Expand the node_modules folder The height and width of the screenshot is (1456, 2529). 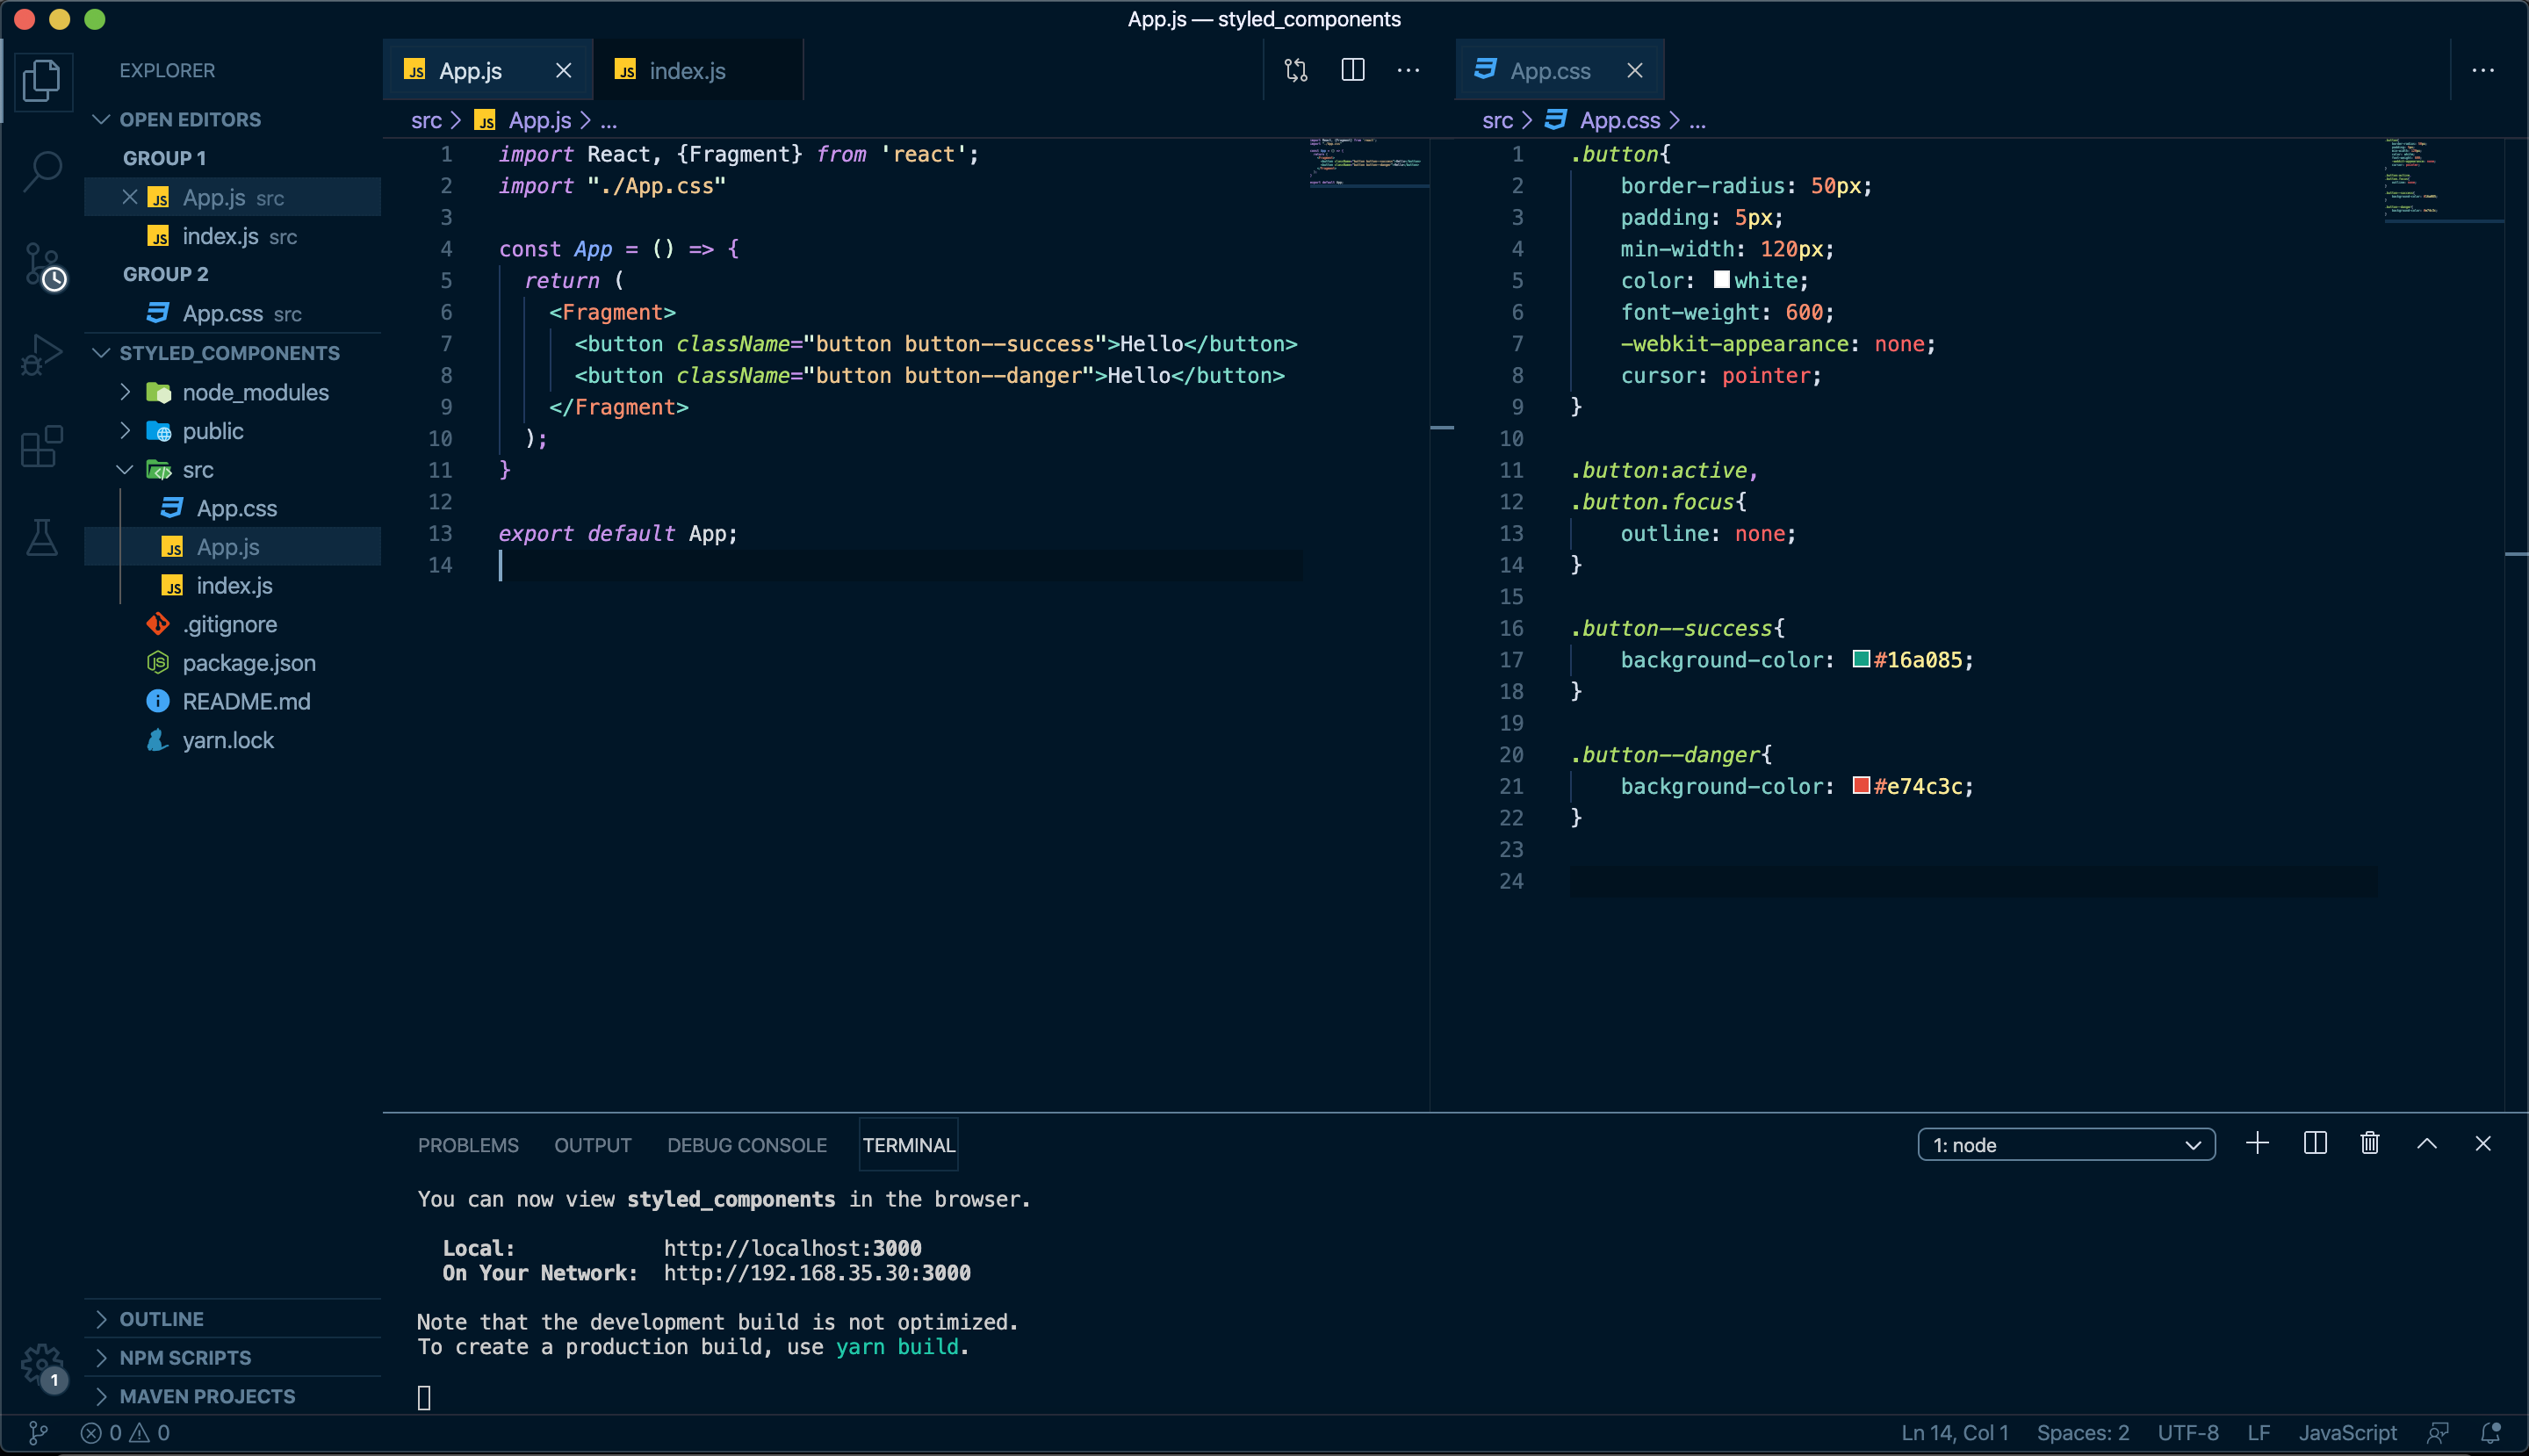255,392
